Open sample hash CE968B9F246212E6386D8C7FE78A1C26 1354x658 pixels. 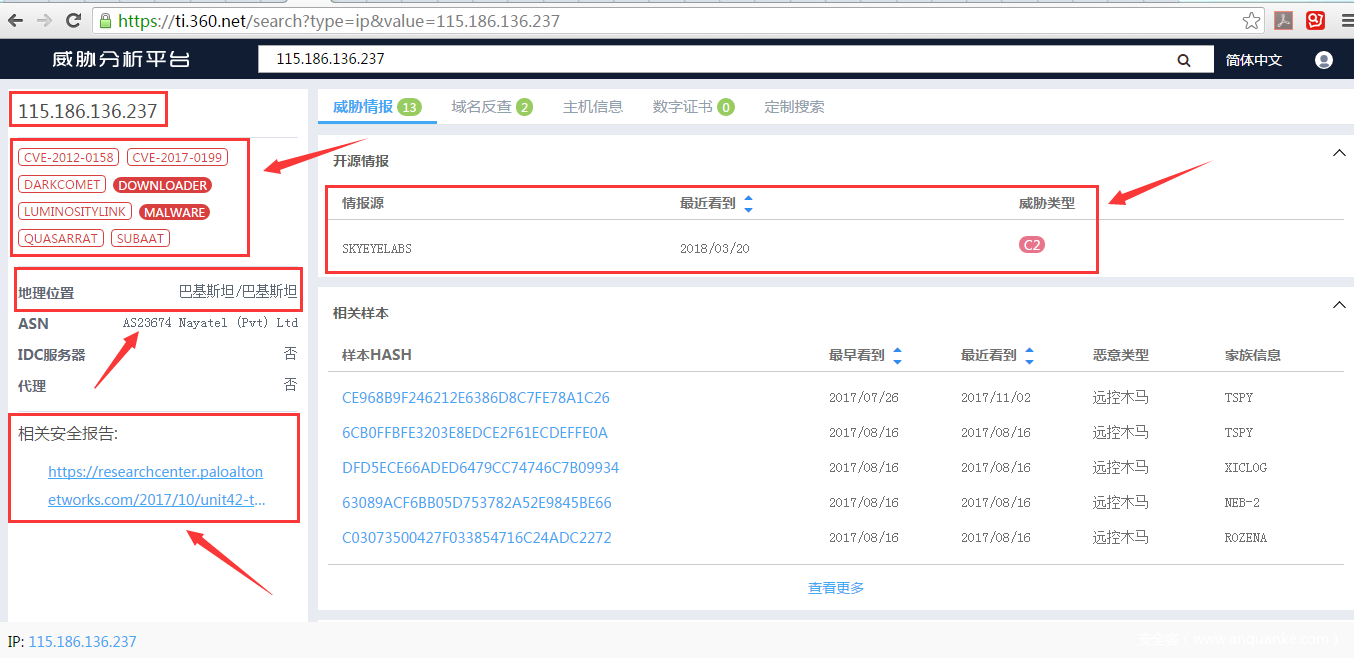coord(475,398)
